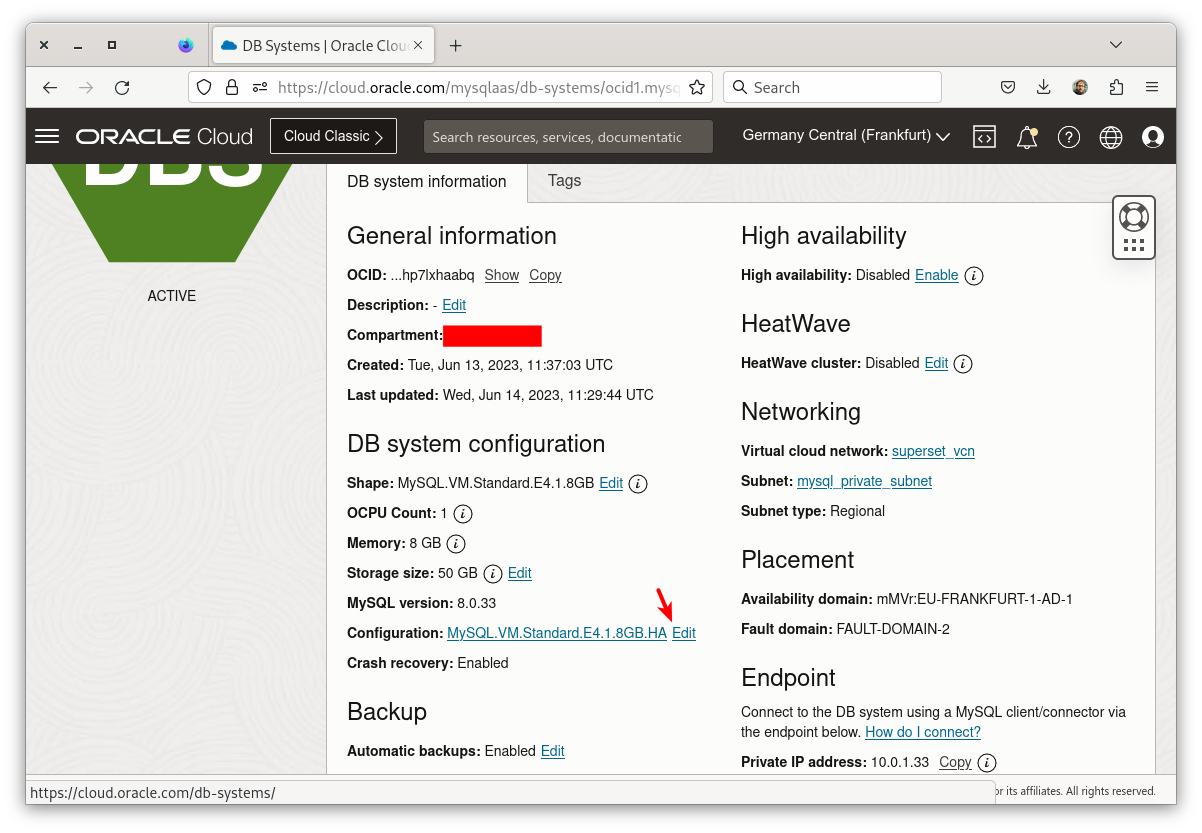Copy the OCID value
1202x833 pixels.
[545, 275]
